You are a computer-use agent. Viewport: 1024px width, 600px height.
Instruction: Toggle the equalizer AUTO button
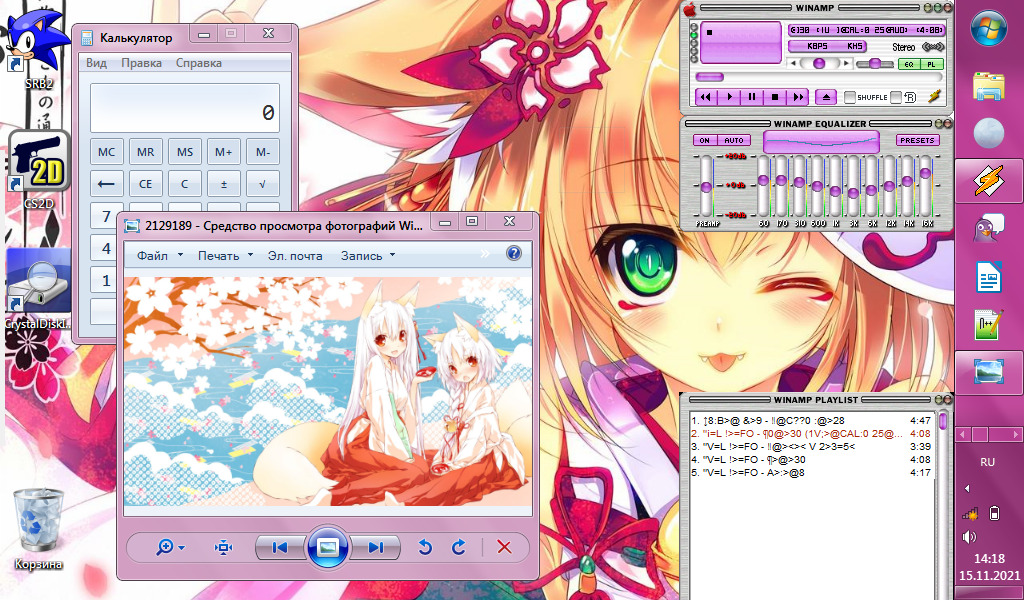[x=732, y=140]
